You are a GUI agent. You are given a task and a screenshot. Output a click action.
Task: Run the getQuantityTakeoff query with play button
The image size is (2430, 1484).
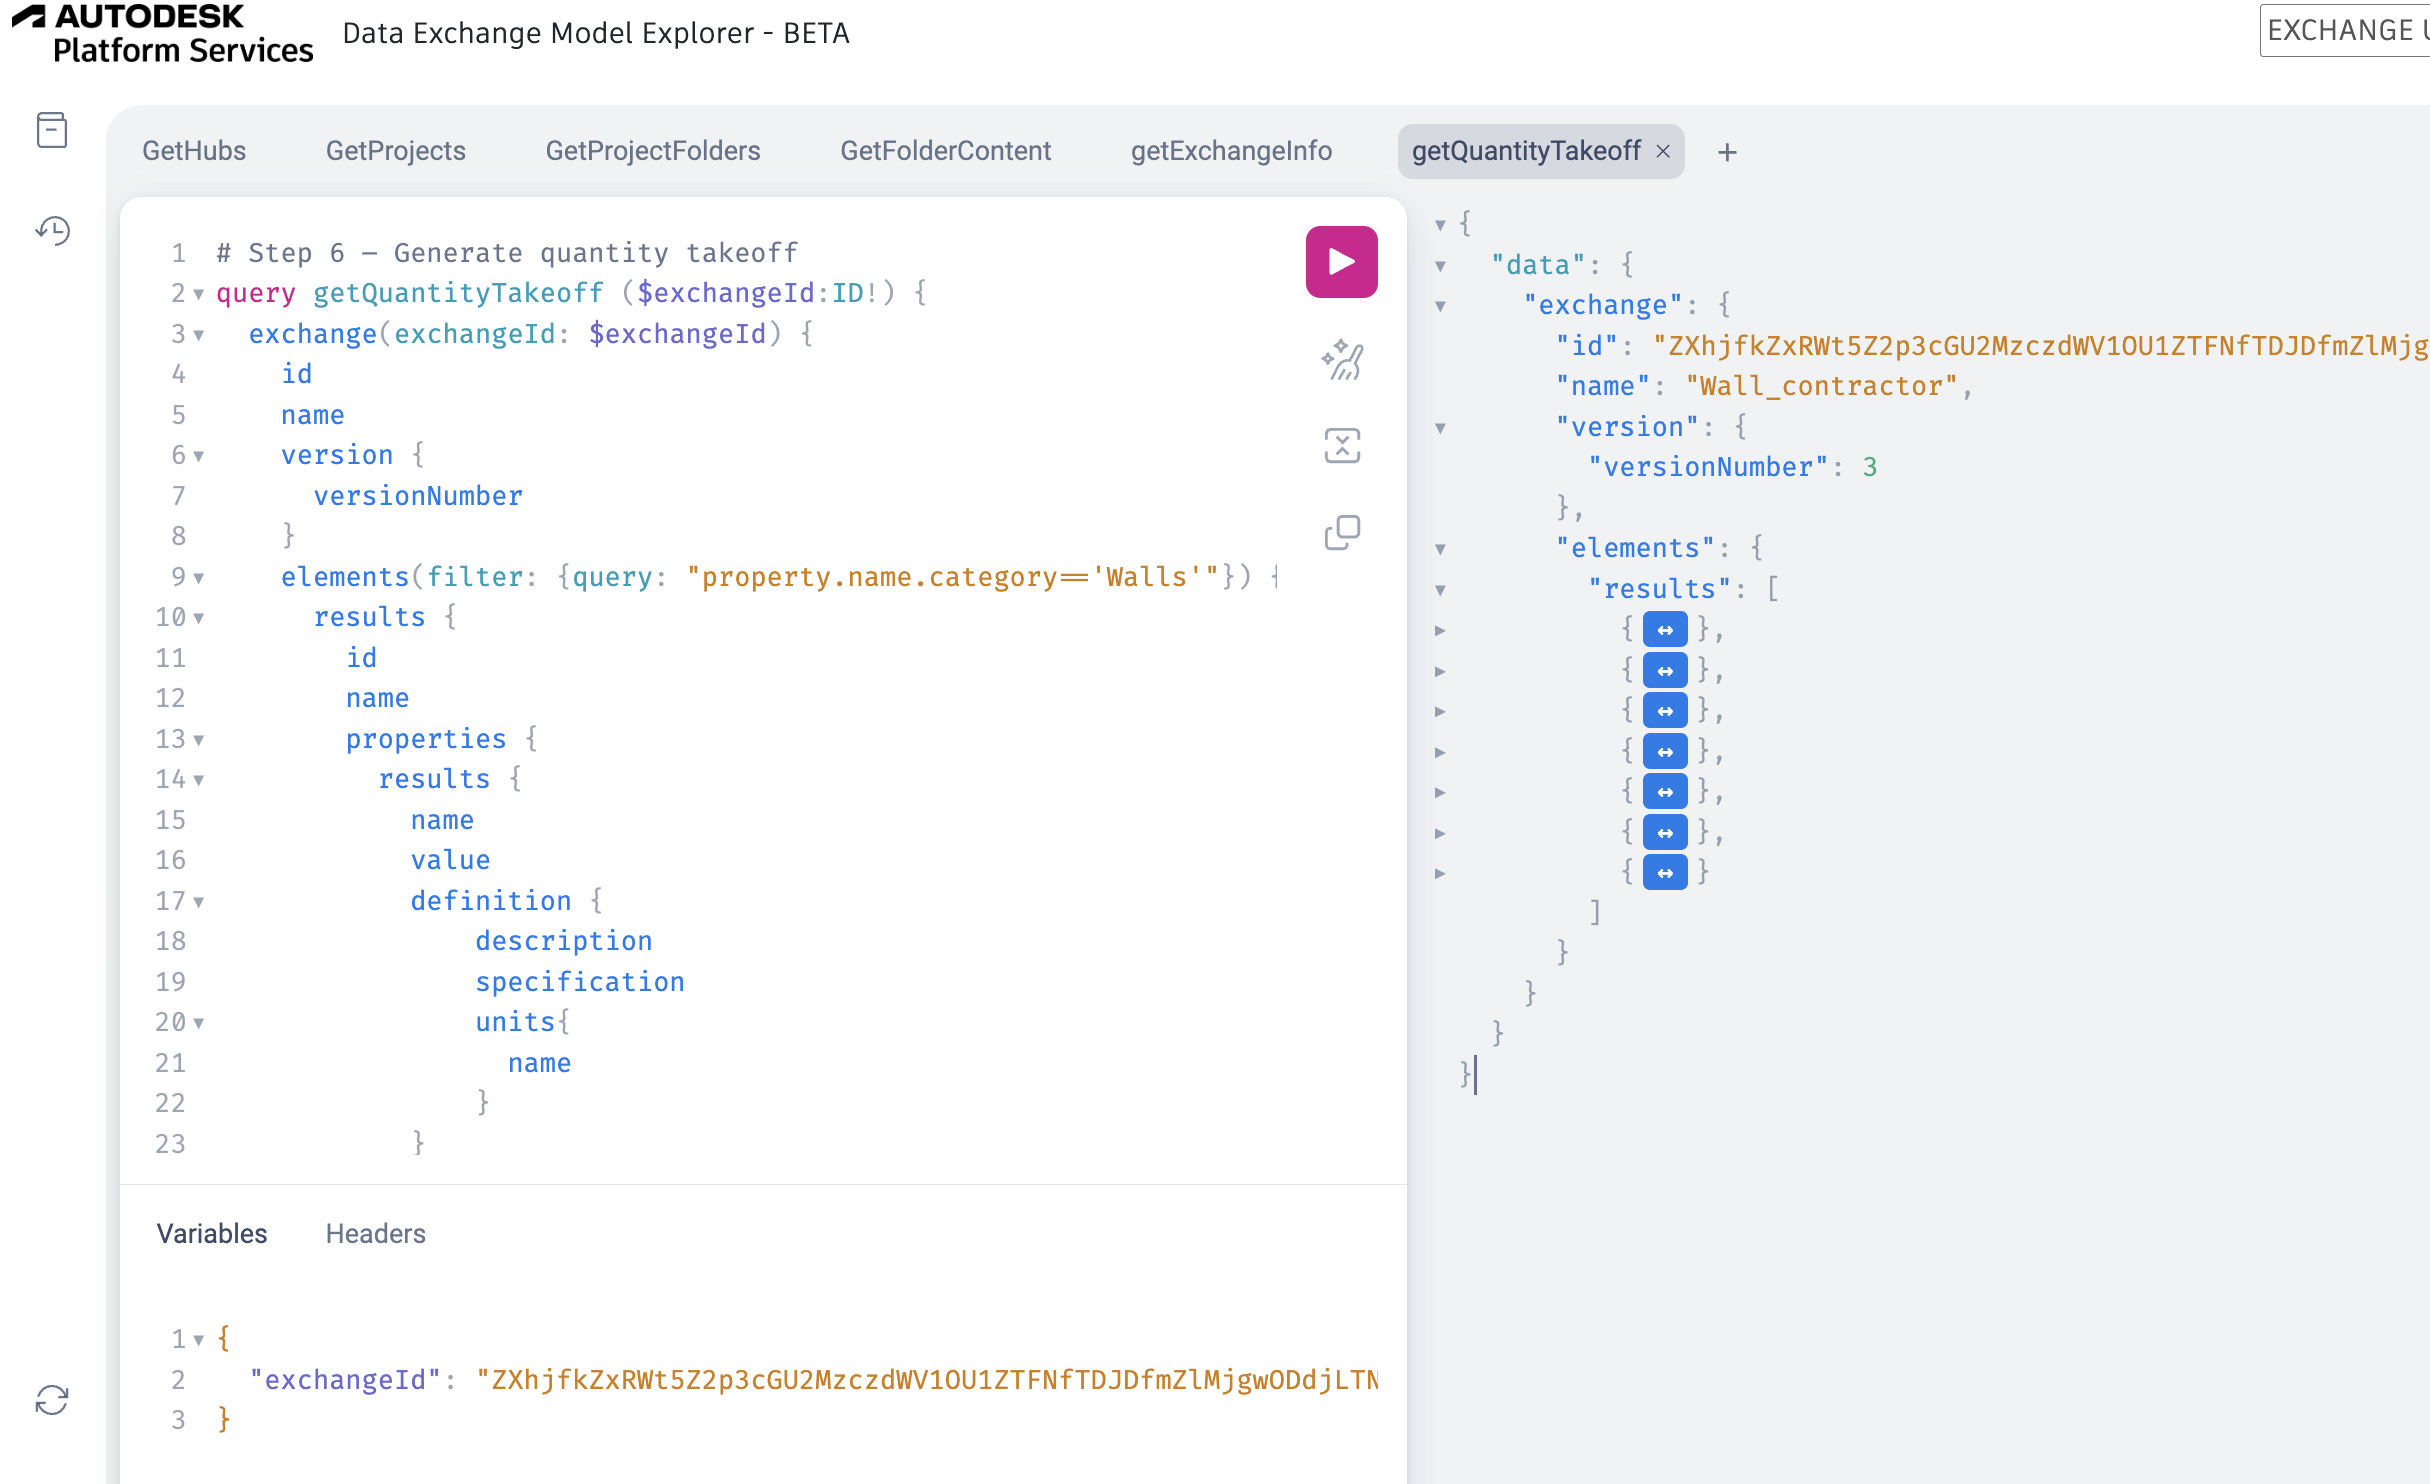click(x=1341, y=262)
